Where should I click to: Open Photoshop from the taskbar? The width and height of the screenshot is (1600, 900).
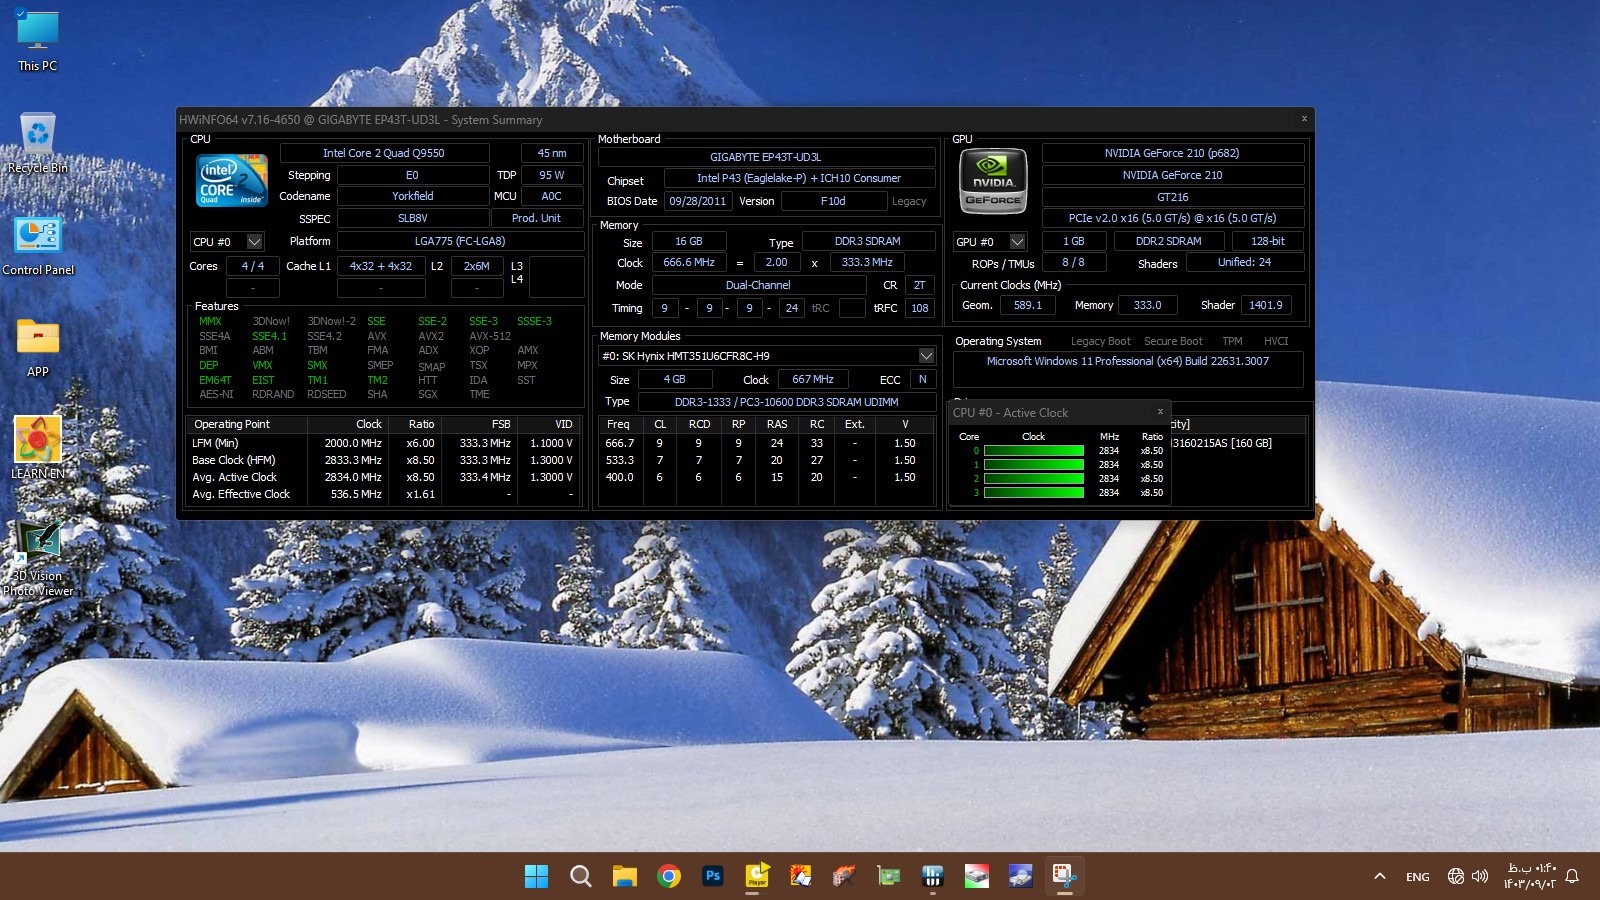point(713,876)
